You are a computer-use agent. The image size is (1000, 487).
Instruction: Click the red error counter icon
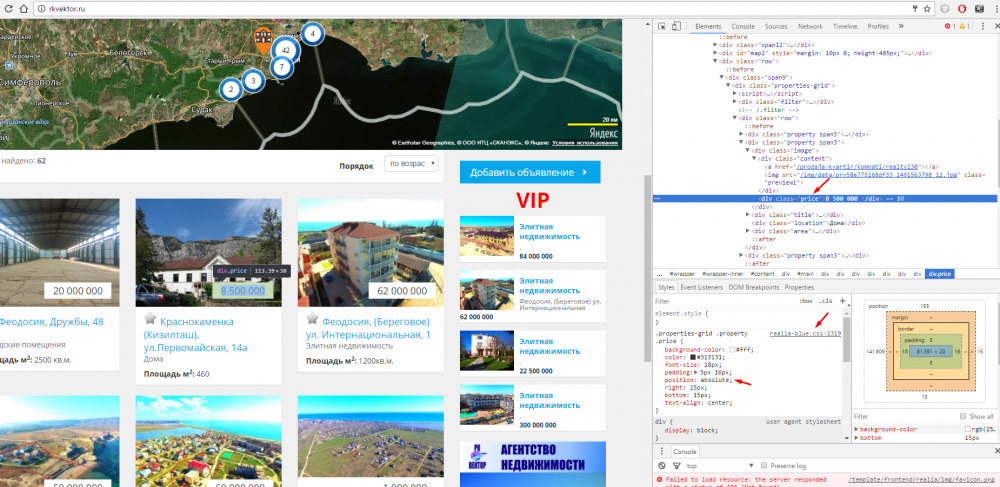(x=950, y=27)
